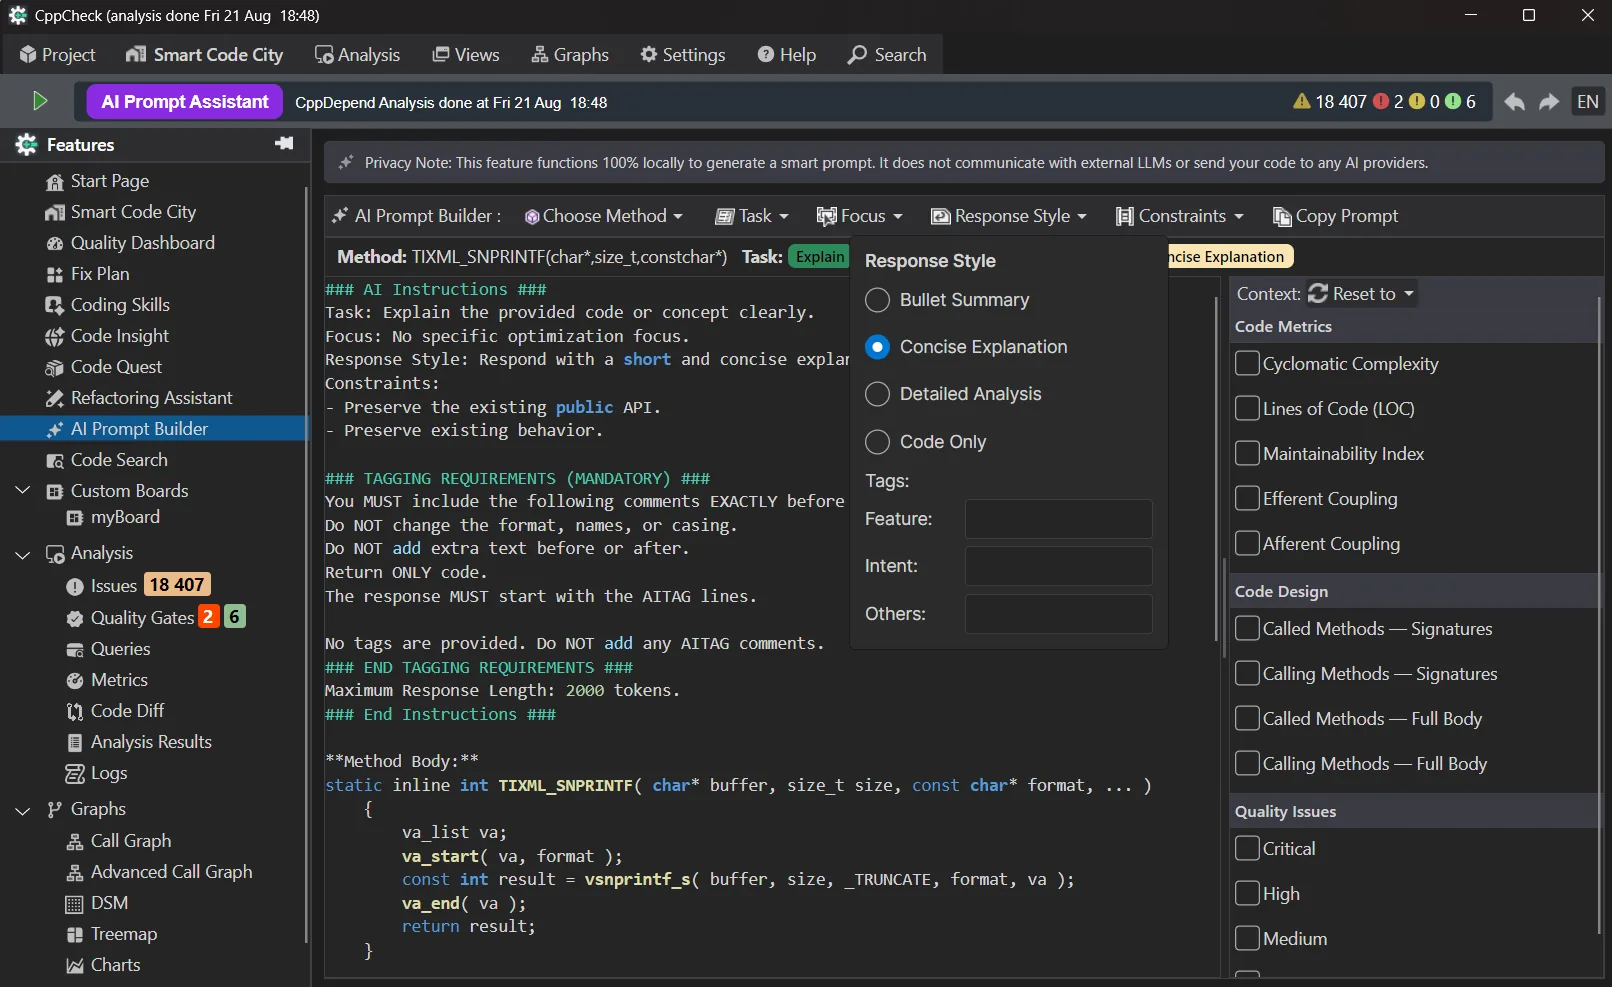
Task: Open Settings menu
Action: [x=683, y=55]
